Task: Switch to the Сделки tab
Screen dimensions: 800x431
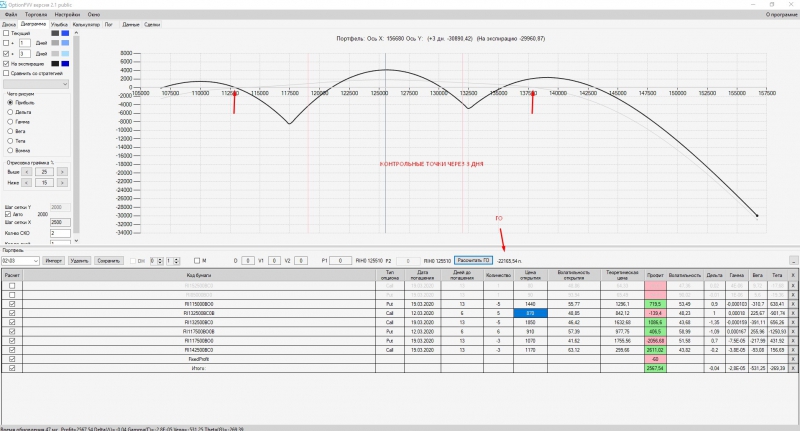Action: click(152, 24)
